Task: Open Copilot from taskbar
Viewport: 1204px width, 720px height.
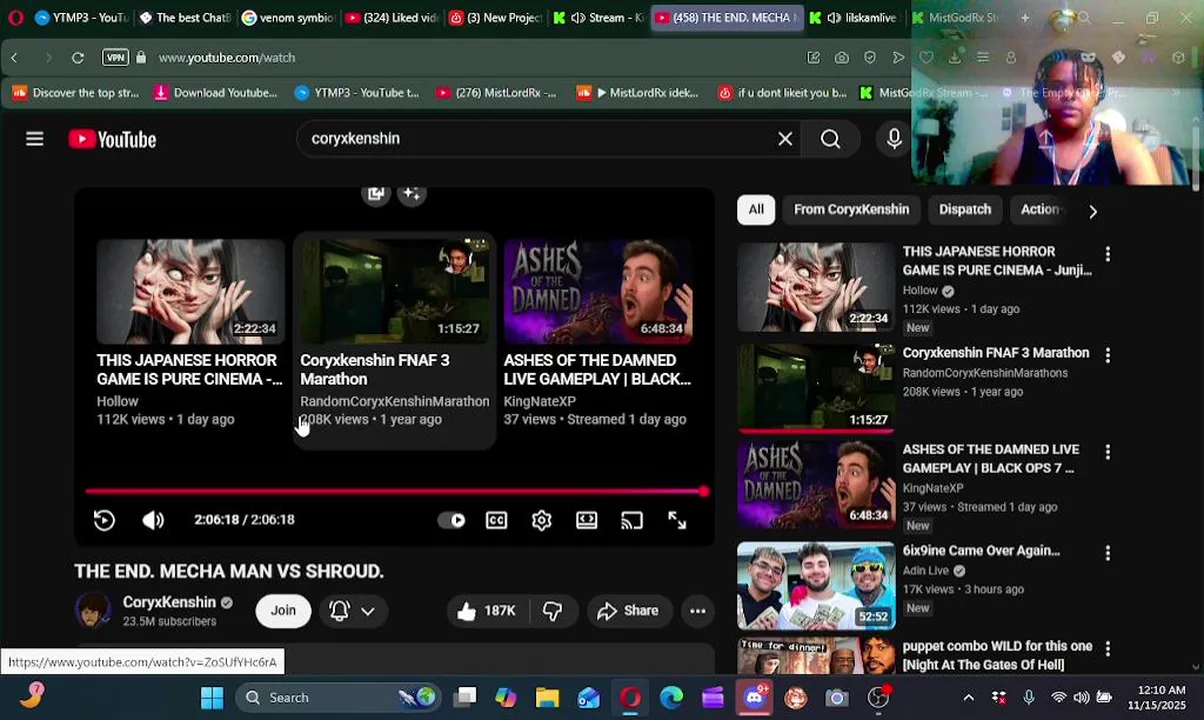Action: pos(506,698)
